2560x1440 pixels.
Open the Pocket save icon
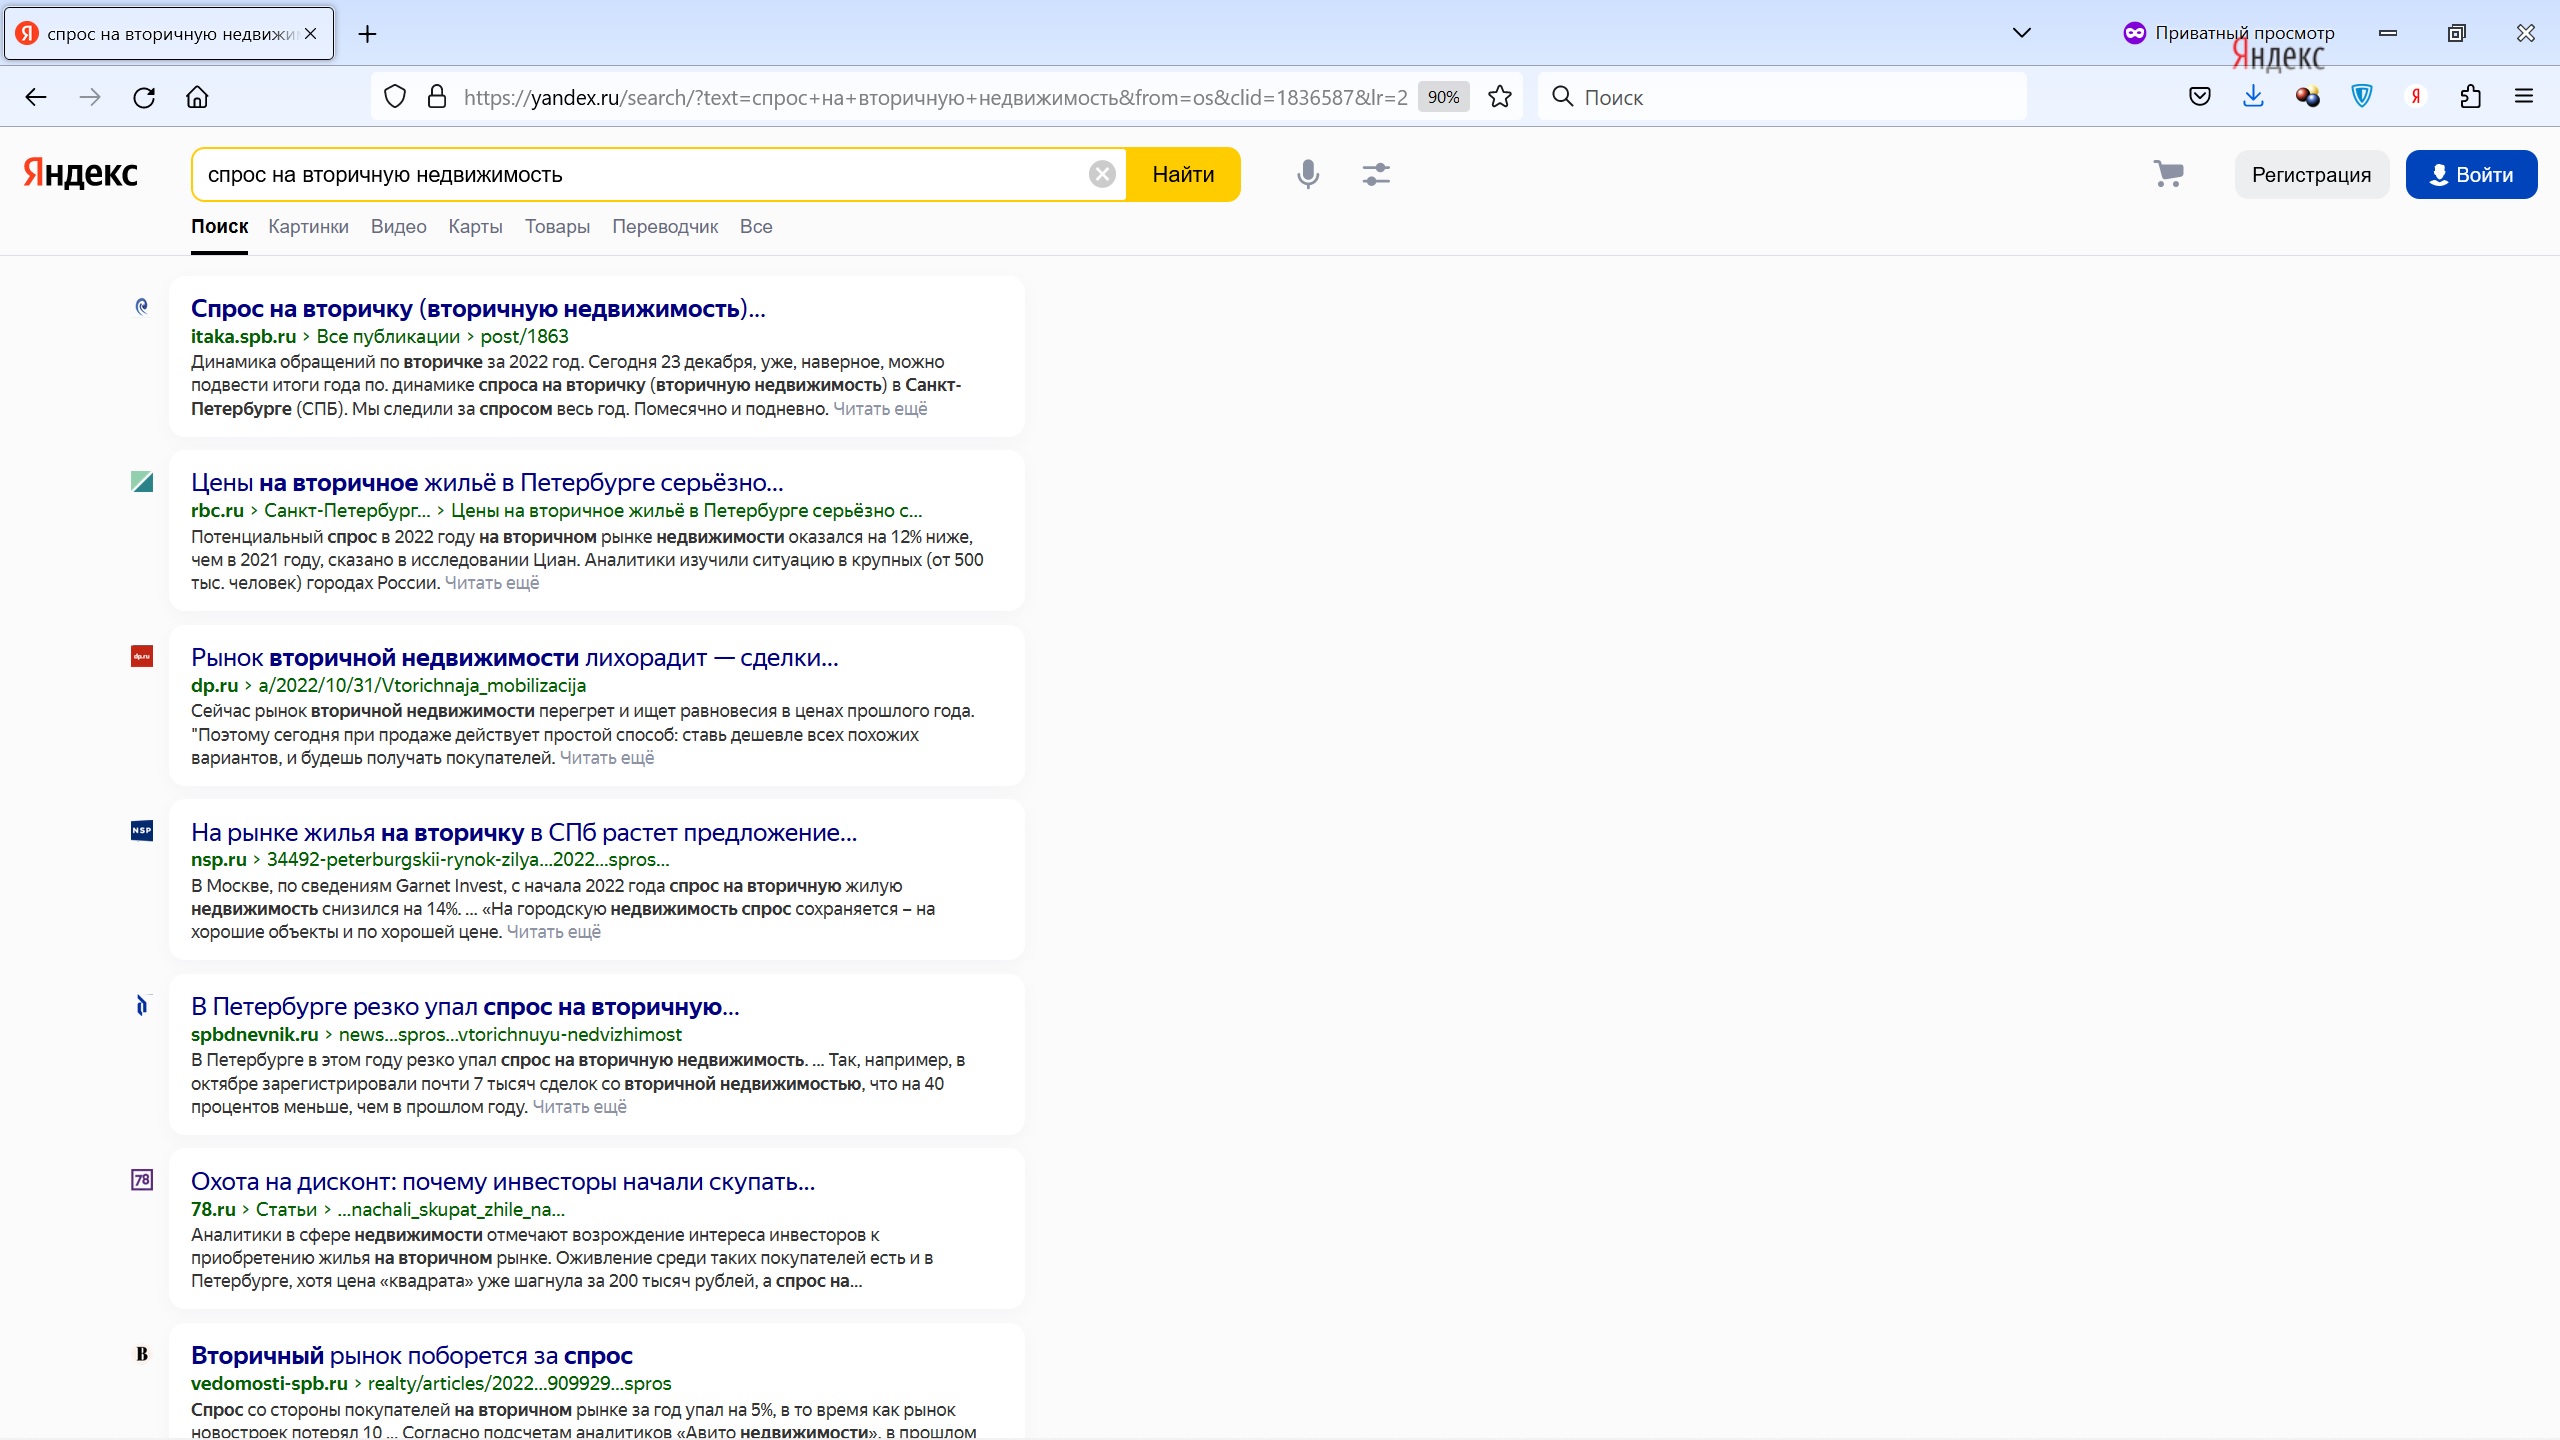(x=2200, y=97)
